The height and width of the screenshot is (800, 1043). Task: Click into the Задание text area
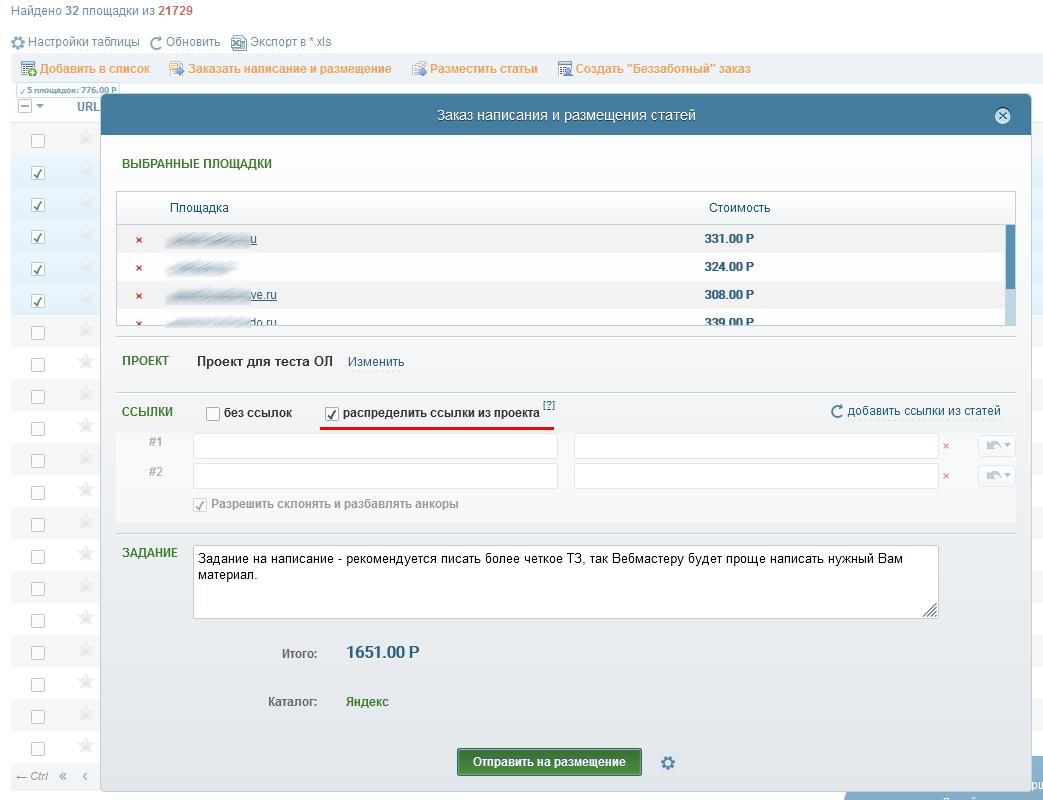pos(565,582)
